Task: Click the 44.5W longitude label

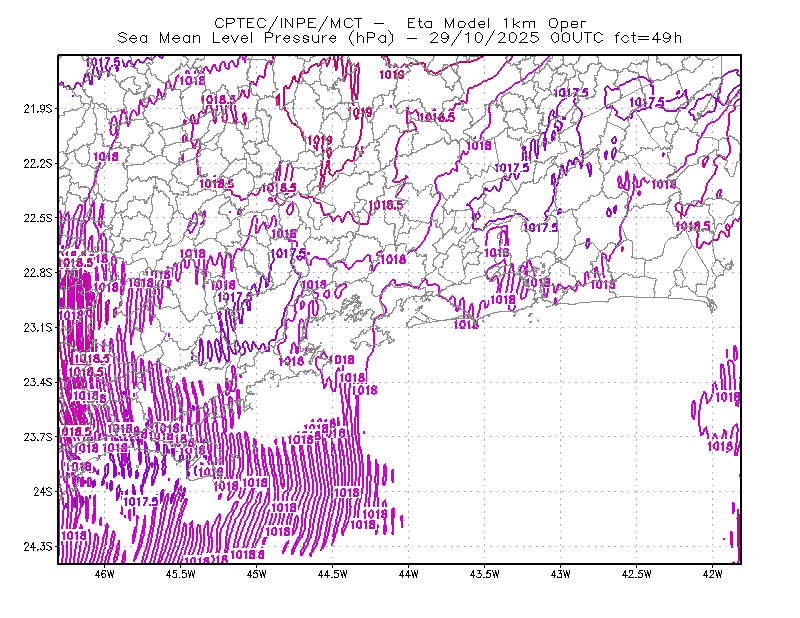Action: point(333,574)
